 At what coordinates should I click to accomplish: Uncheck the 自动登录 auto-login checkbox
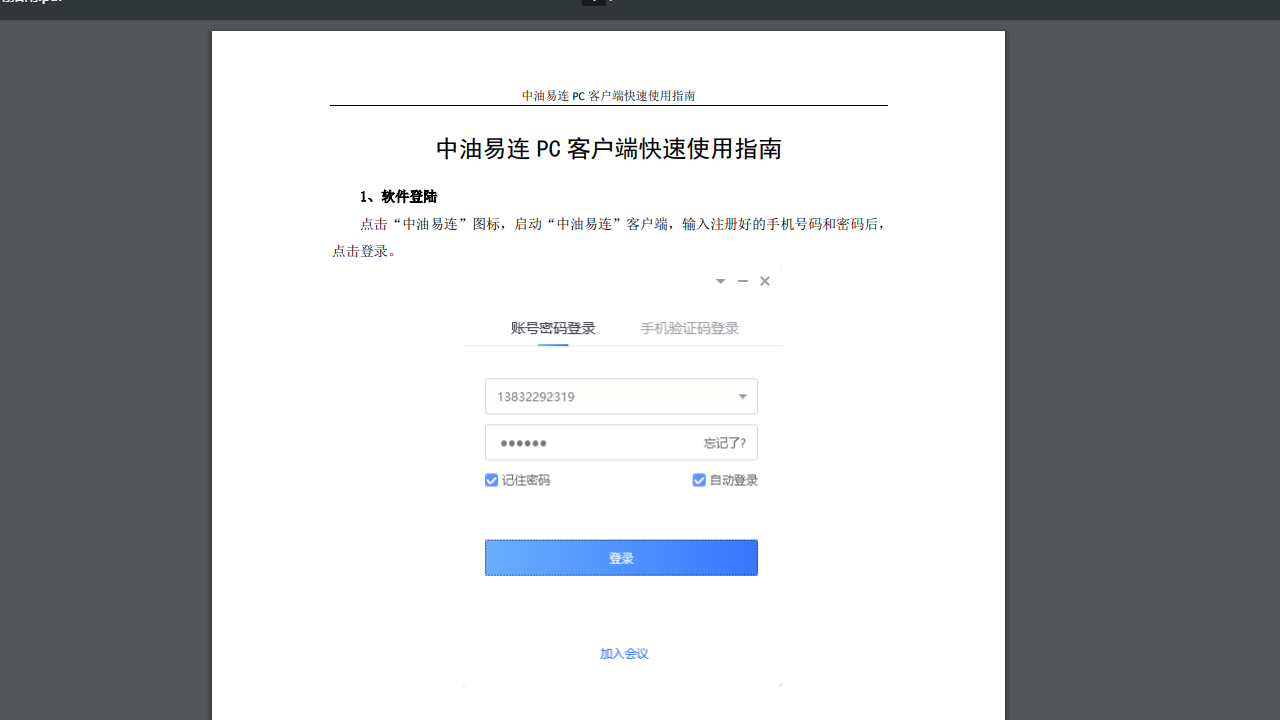pos(698,480)
